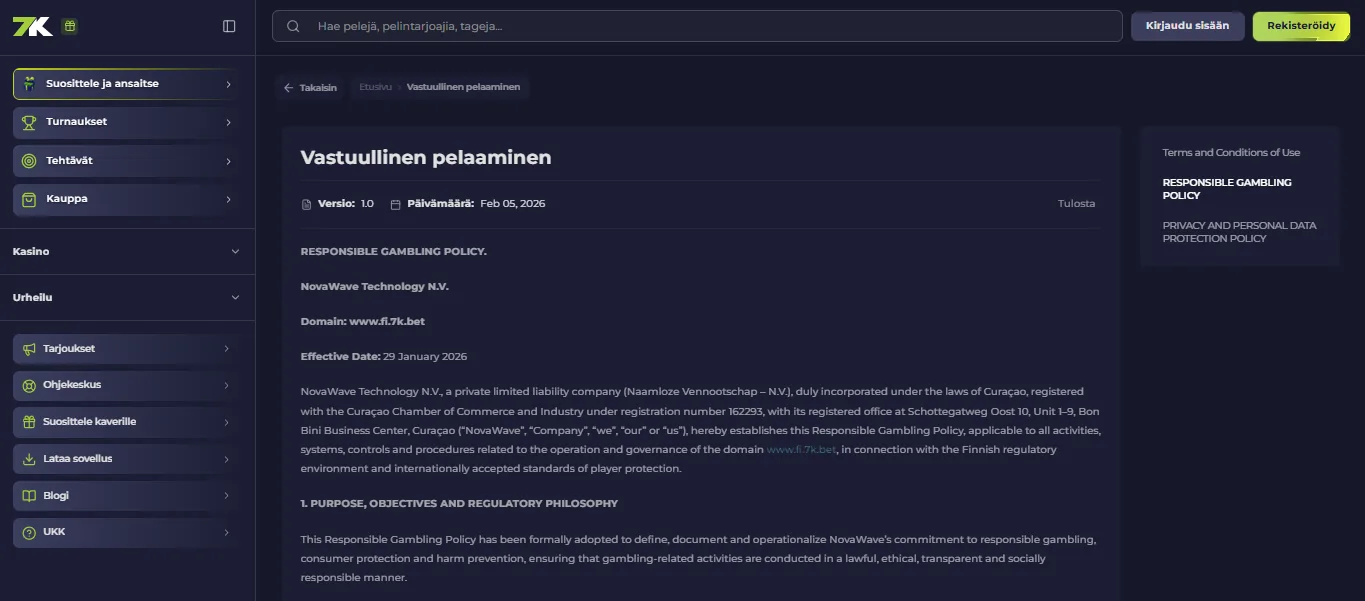Click the Turnaukset trophy icon
Screen dimensions: 1365x601
click(29, 122)
